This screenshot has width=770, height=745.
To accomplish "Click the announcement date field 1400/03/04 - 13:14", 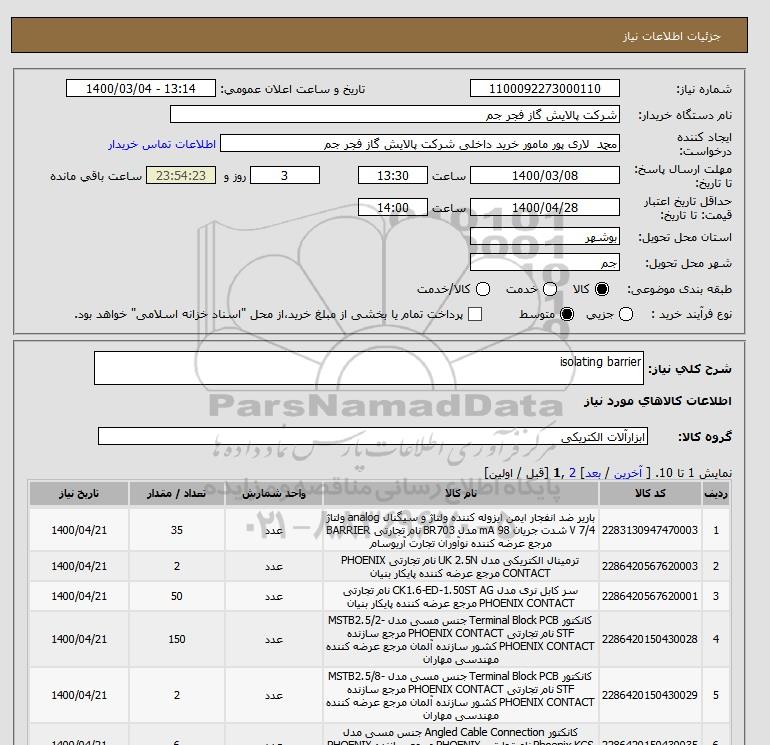I will (140, 88).
